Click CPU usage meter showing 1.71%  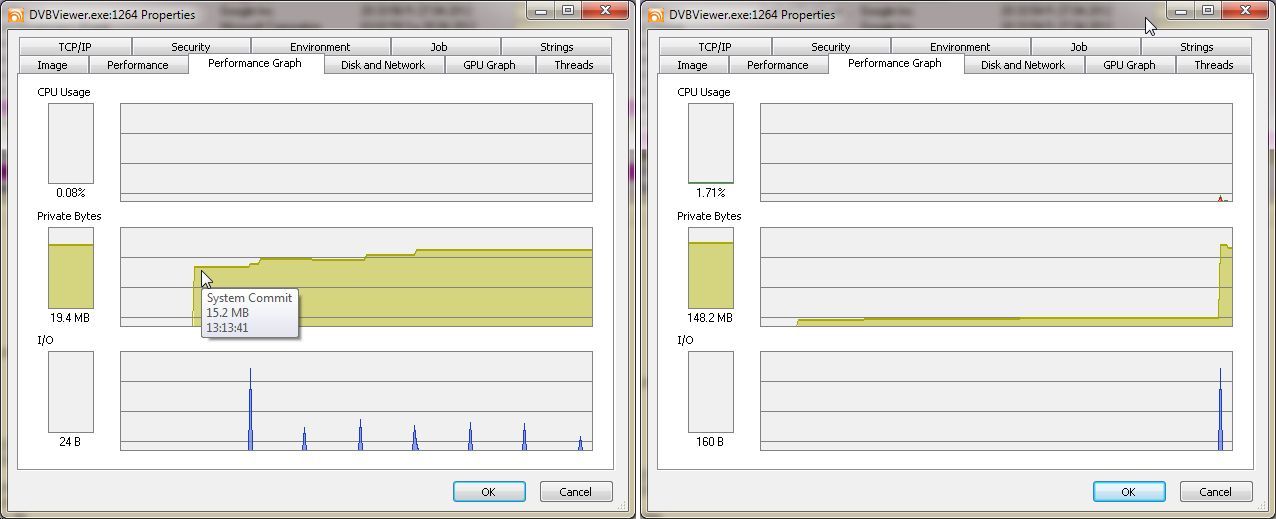click(x=711, y=143)
